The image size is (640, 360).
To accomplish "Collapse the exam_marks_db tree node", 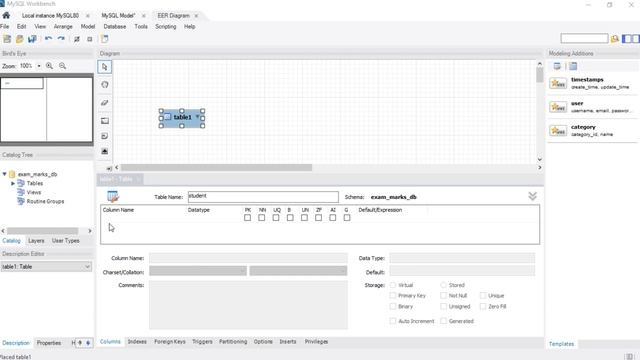I will [4, 174].
